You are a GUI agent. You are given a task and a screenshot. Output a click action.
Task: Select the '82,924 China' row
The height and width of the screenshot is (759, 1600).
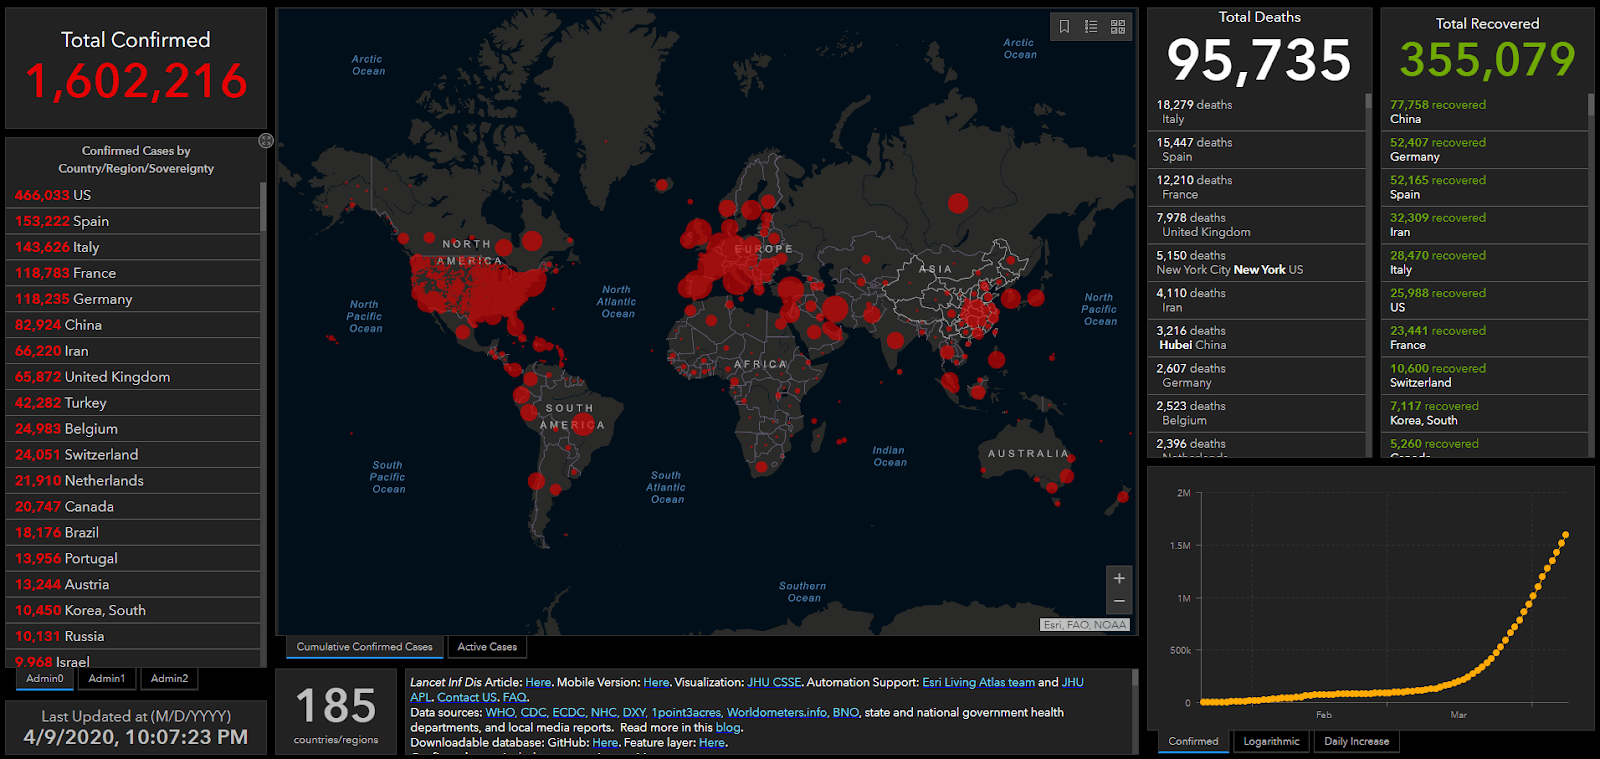tap(134, 325)
